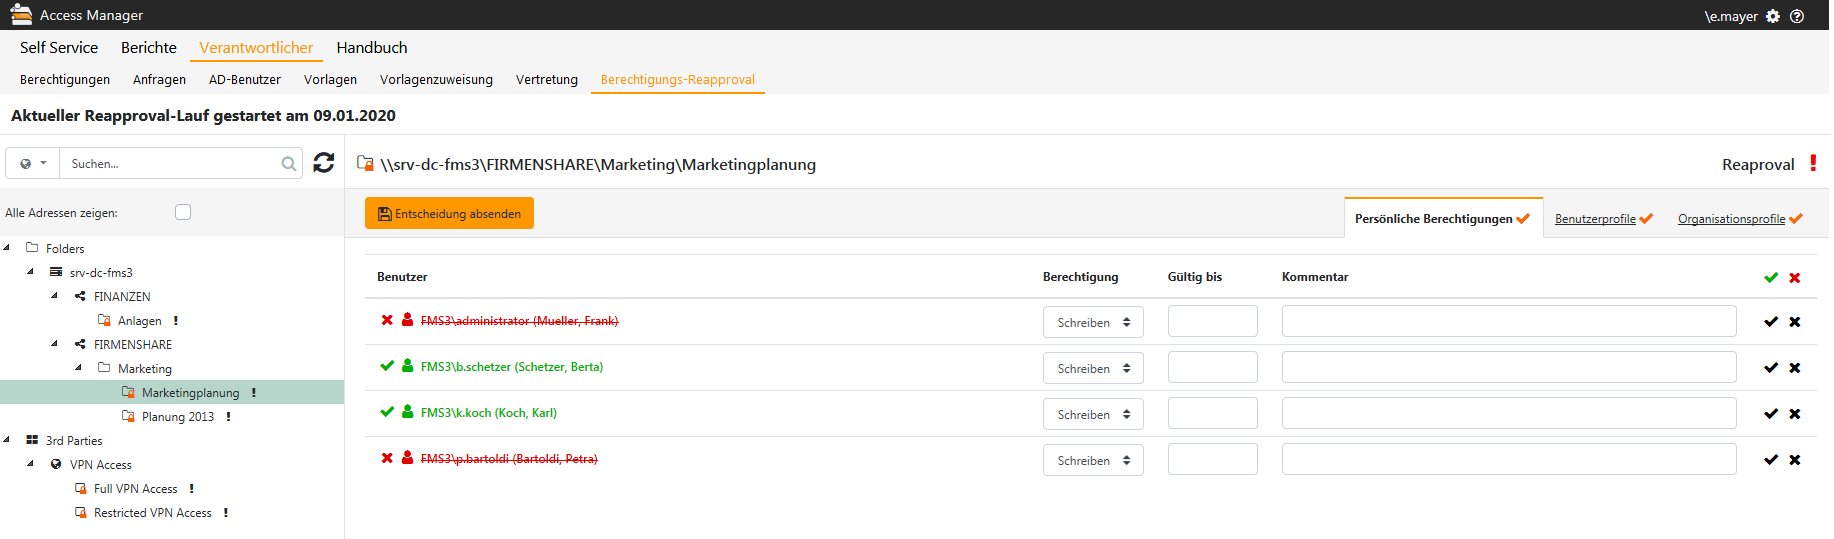Reject the FMS3\k.koch row with X icon
This screenshot has width=1834, height=539.
1795,414
